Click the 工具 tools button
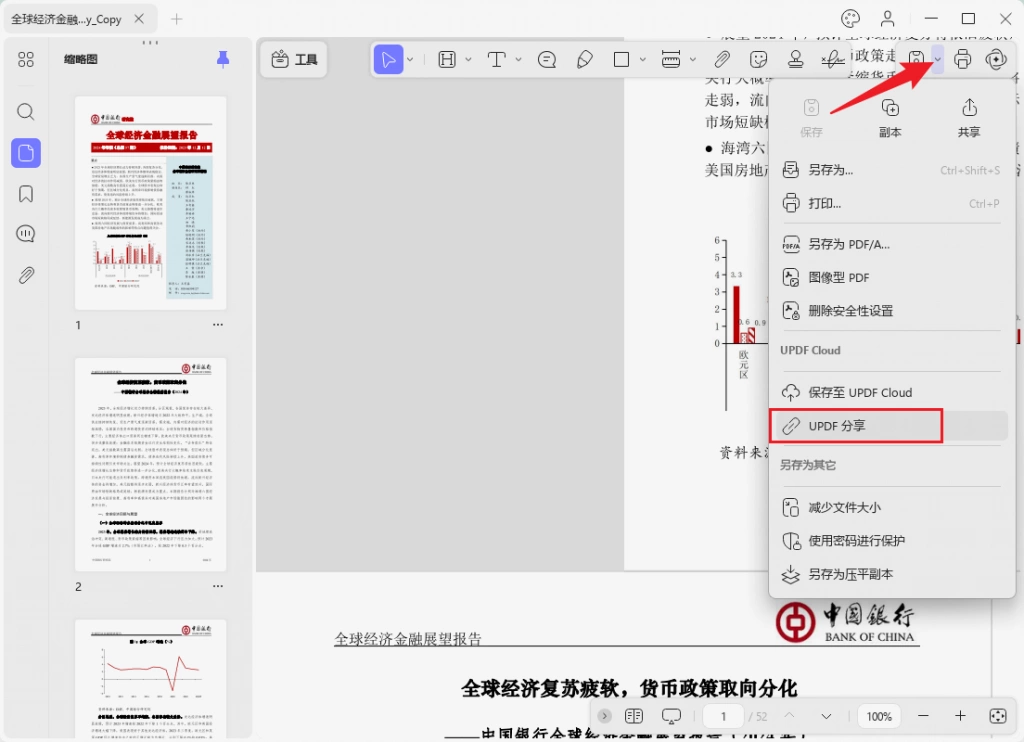 [x=294, y=59]
